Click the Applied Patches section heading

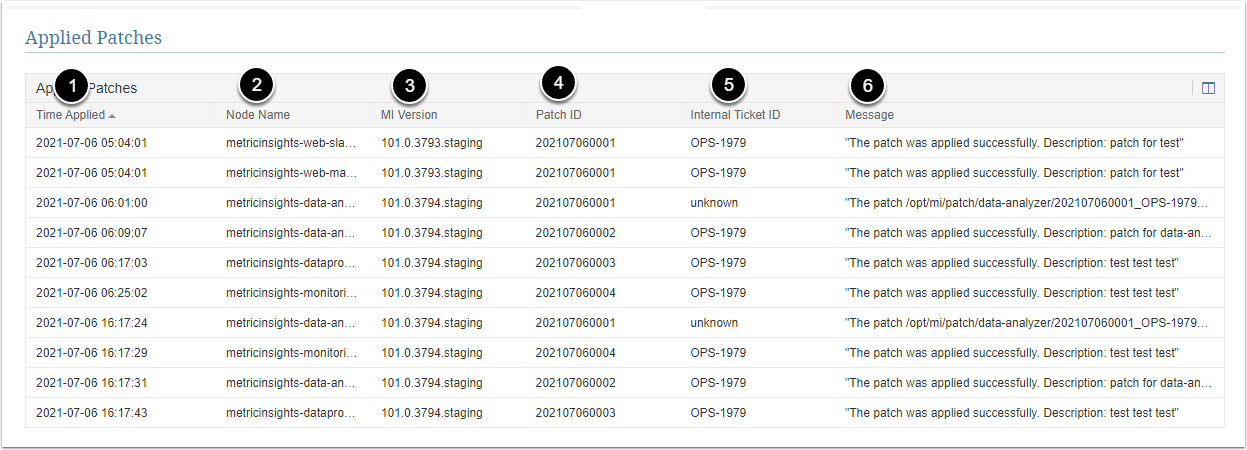(93, 38)
